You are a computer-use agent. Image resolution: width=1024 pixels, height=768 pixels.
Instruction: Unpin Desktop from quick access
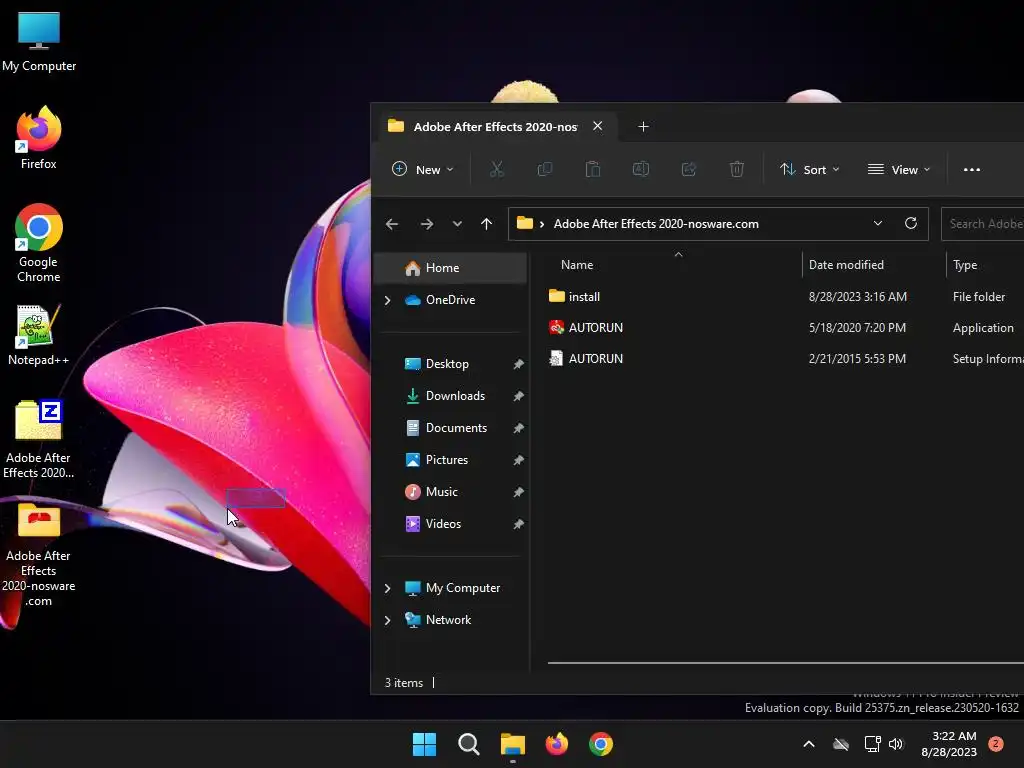pyautogui.click(x=519, y=364)
